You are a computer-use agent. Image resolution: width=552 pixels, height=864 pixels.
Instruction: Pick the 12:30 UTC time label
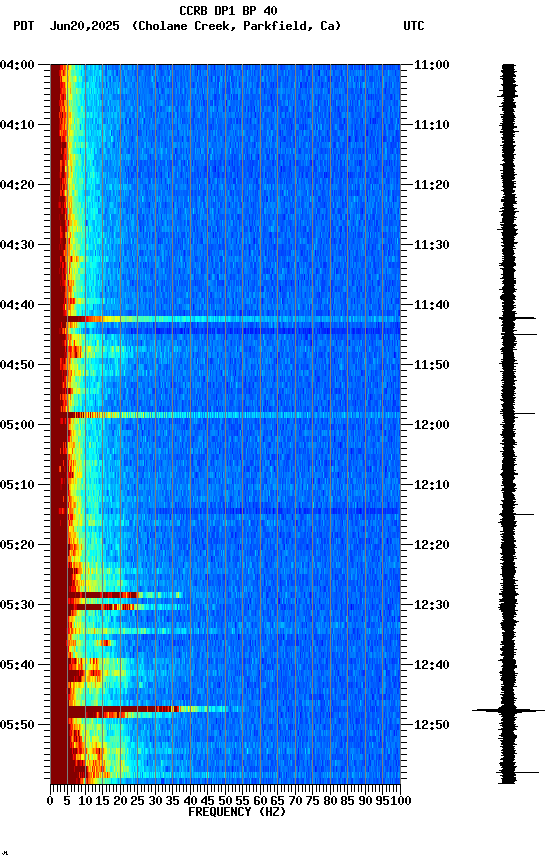point(432,606)
